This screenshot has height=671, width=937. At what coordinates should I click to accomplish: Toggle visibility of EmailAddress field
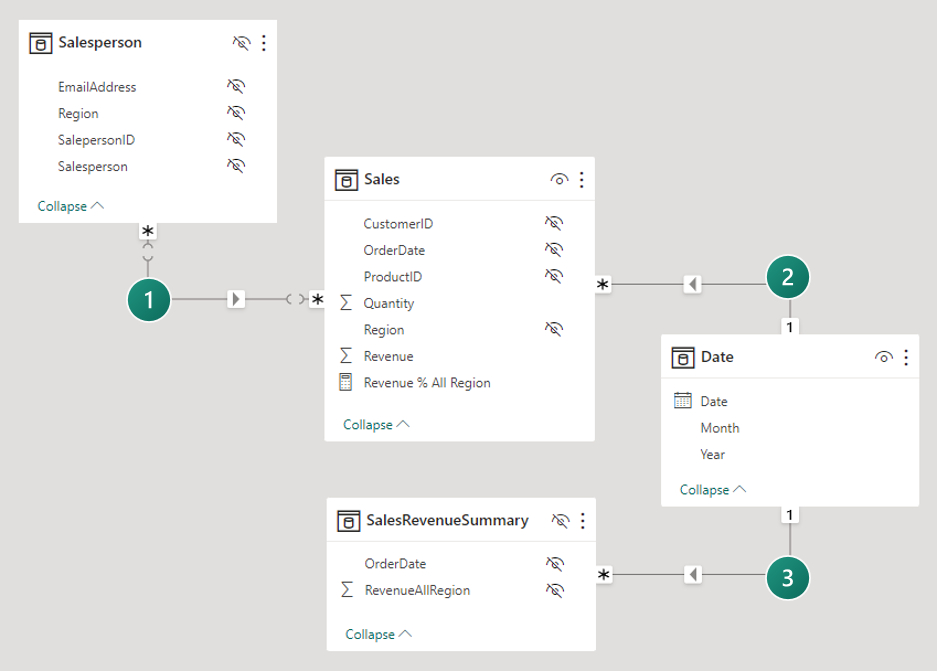pos(236,87)
